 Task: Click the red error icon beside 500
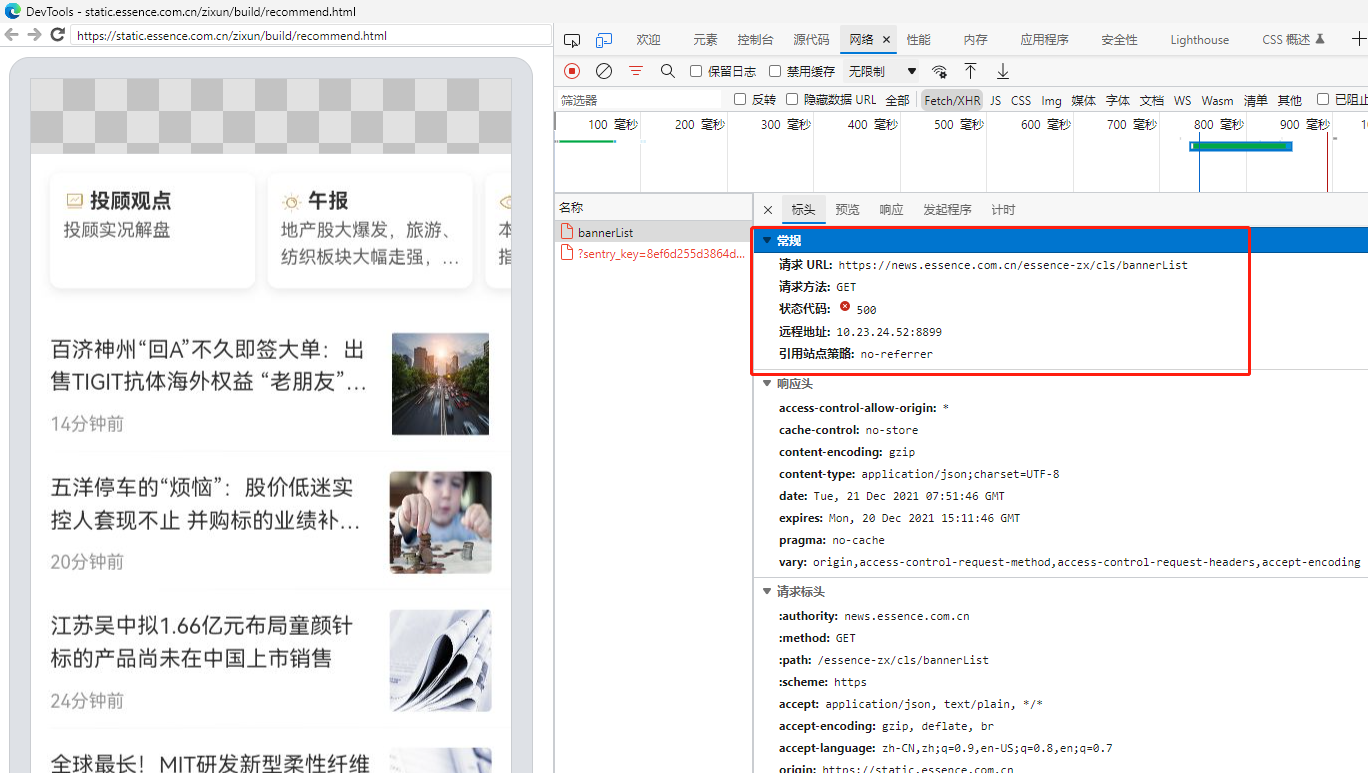tap(845, 307)
